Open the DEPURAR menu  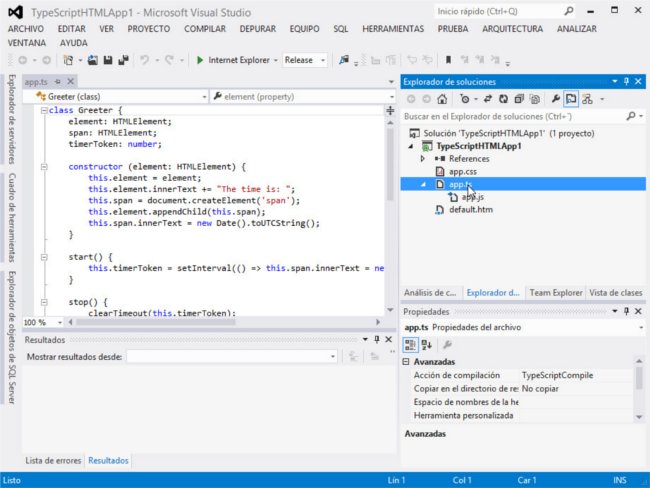tap(257, 29)
